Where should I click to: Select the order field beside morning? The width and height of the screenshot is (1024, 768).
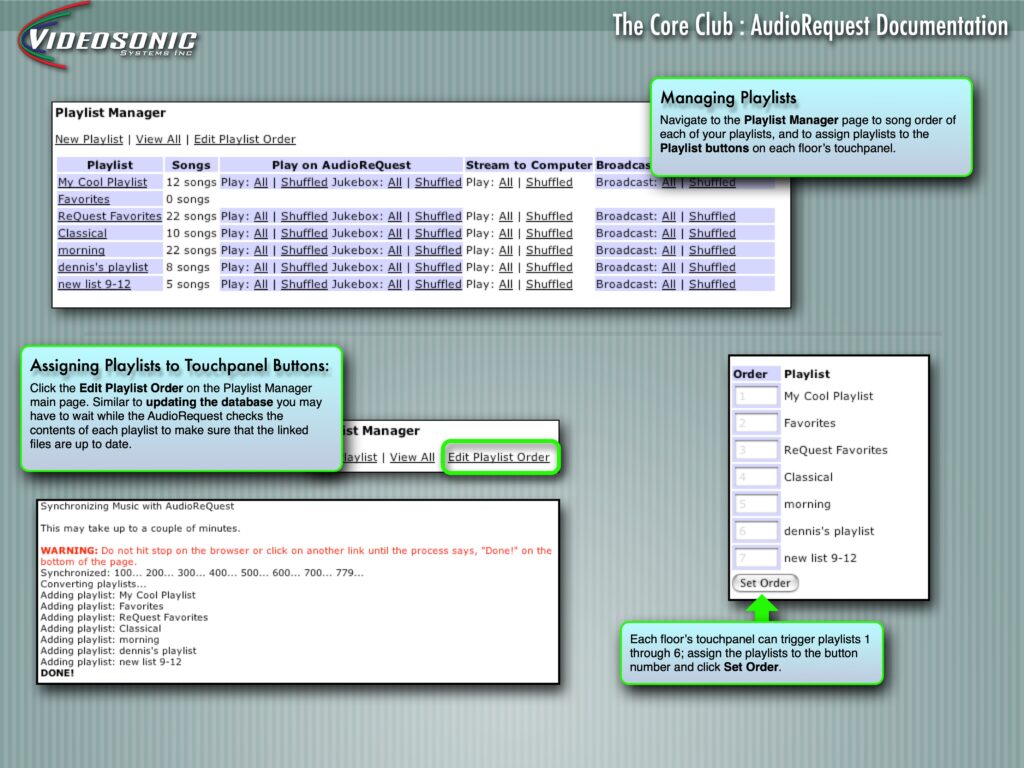click(x=756, y=504)
